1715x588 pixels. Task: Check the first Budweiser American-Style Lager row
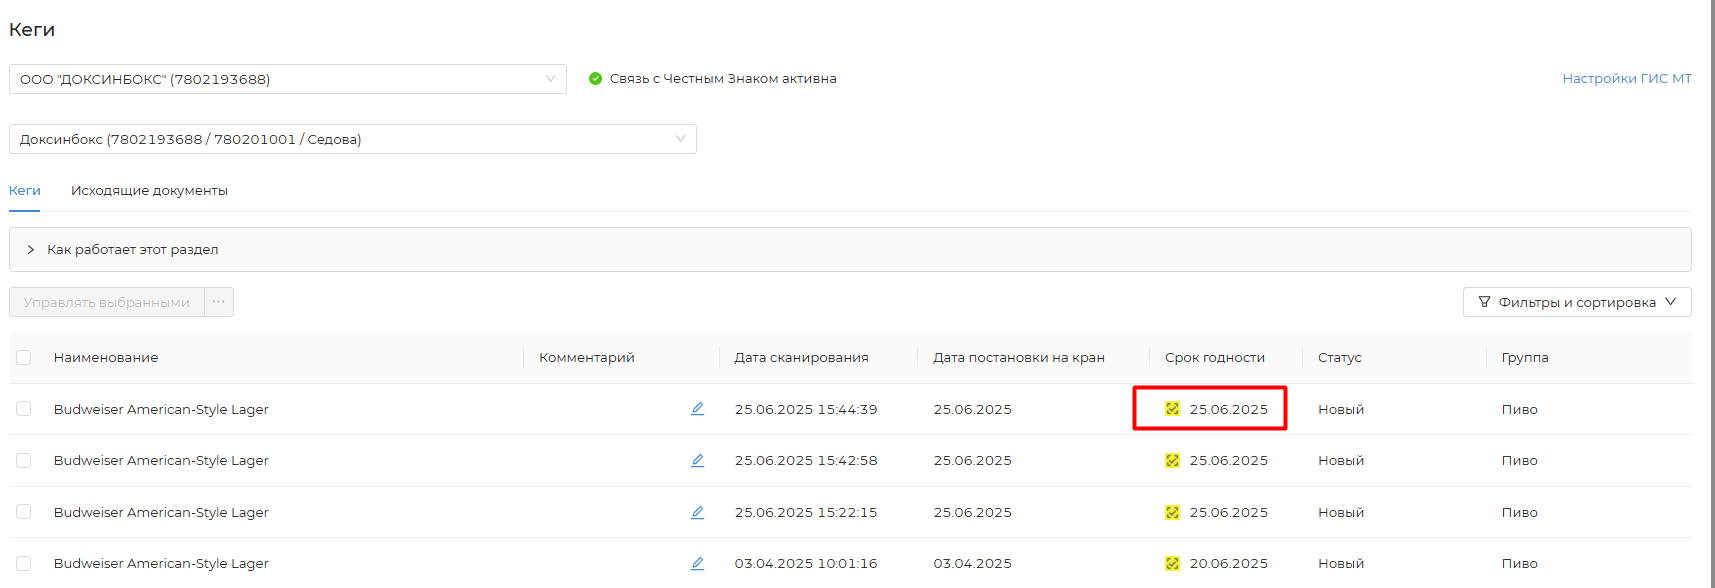click(24, 409)
